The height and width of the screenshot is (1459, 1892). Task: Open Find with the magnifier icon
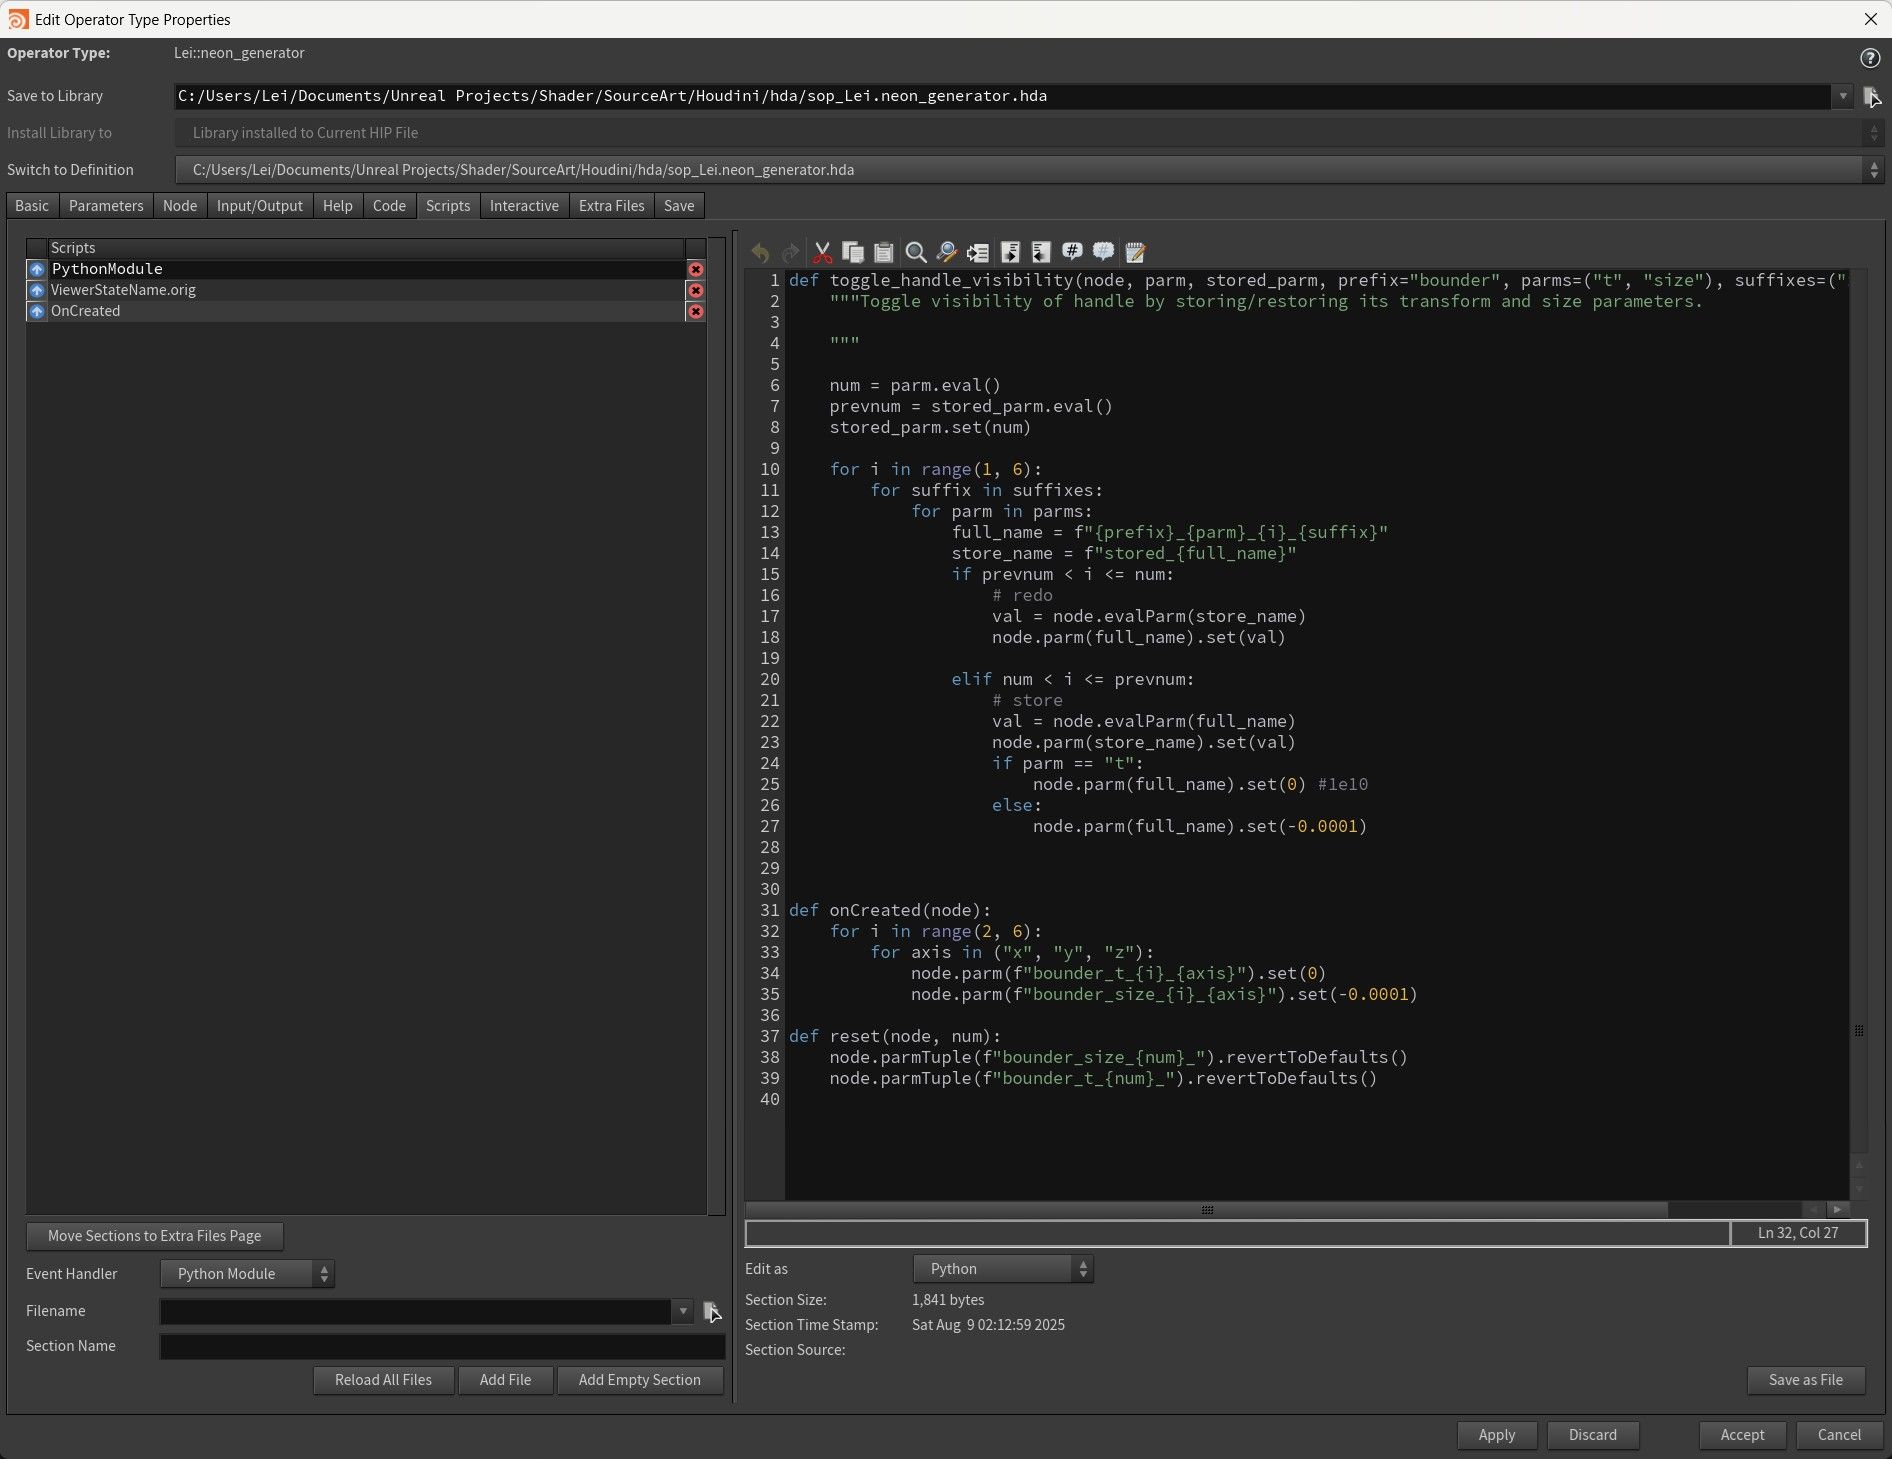tap(915, 252)
